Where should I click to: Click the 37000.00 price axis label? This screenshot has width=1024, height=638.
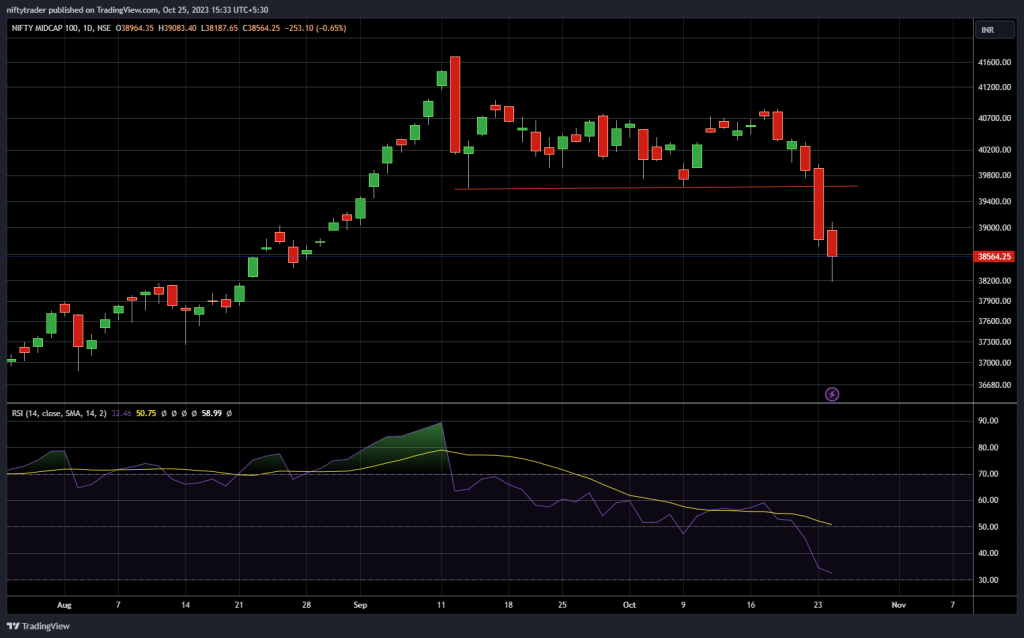(994, 363)
